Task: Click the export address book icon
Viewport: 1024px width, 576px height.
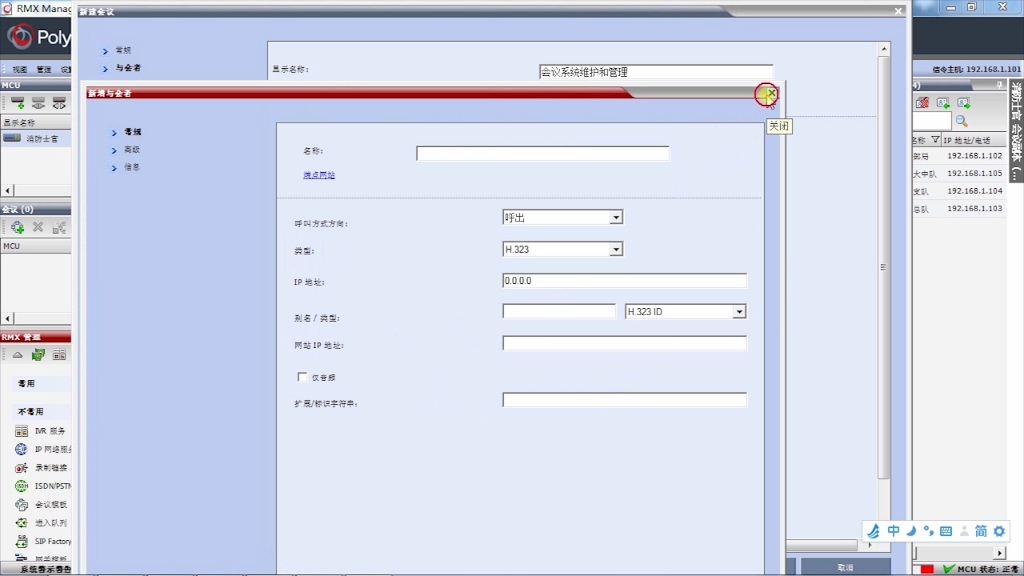Action: pyautogui.click(x=964, y=103)
